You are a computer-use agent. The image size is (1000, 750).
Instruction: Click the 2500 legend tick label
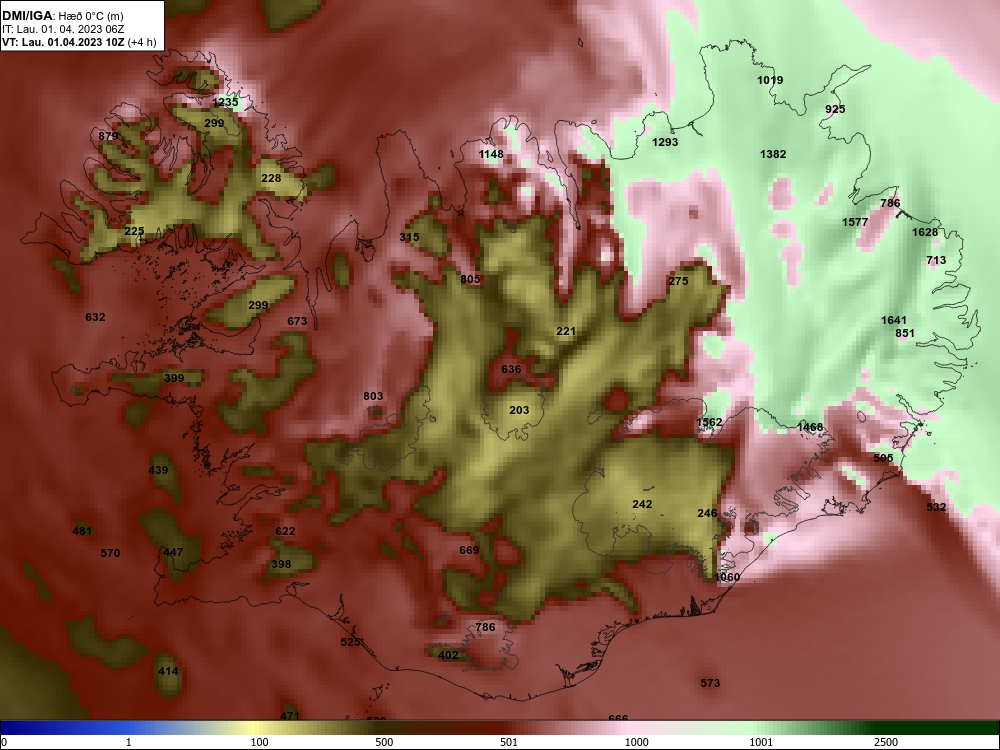pyautogui.click(x=886, y=742)
